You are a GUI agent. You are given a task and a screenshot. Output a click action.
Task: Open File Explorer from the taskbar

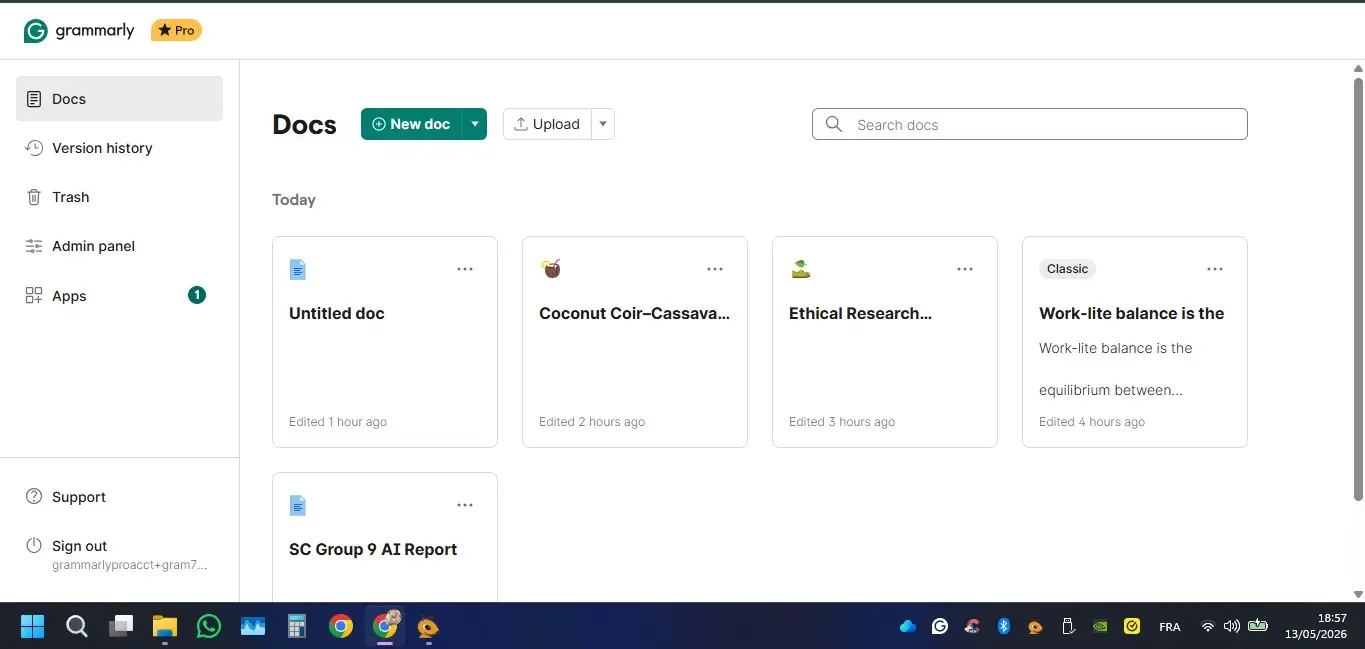pos(165,627)
